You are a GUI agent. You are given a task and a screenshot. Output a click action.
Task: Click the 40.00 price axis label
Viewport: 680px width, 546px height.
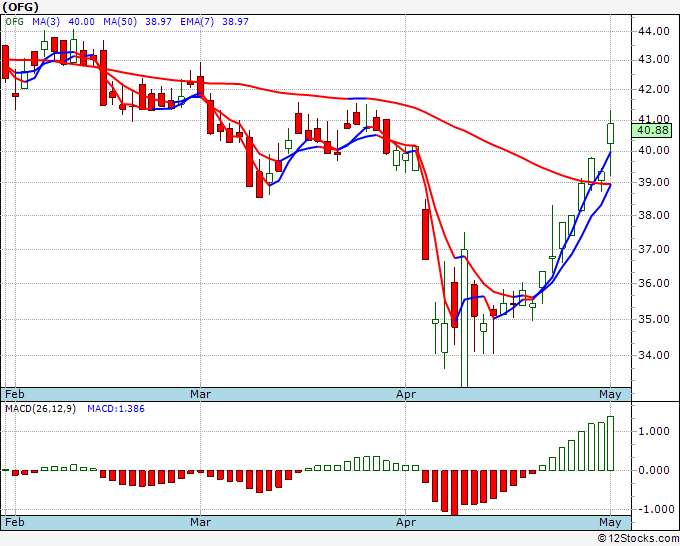(653, 150)
